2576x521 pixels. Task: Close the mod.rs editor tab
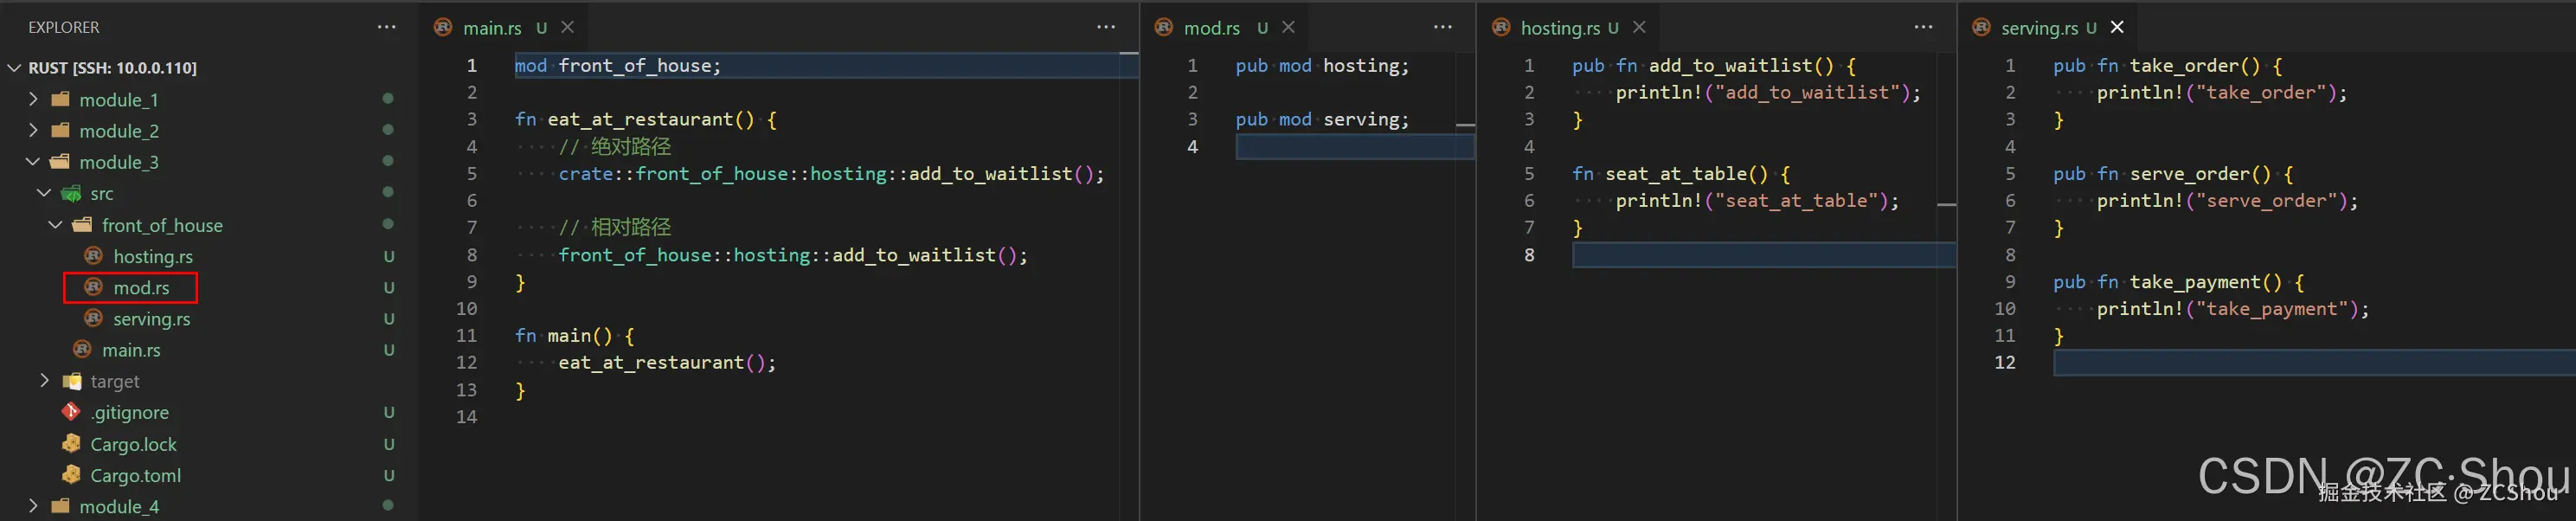(1289, 27)
